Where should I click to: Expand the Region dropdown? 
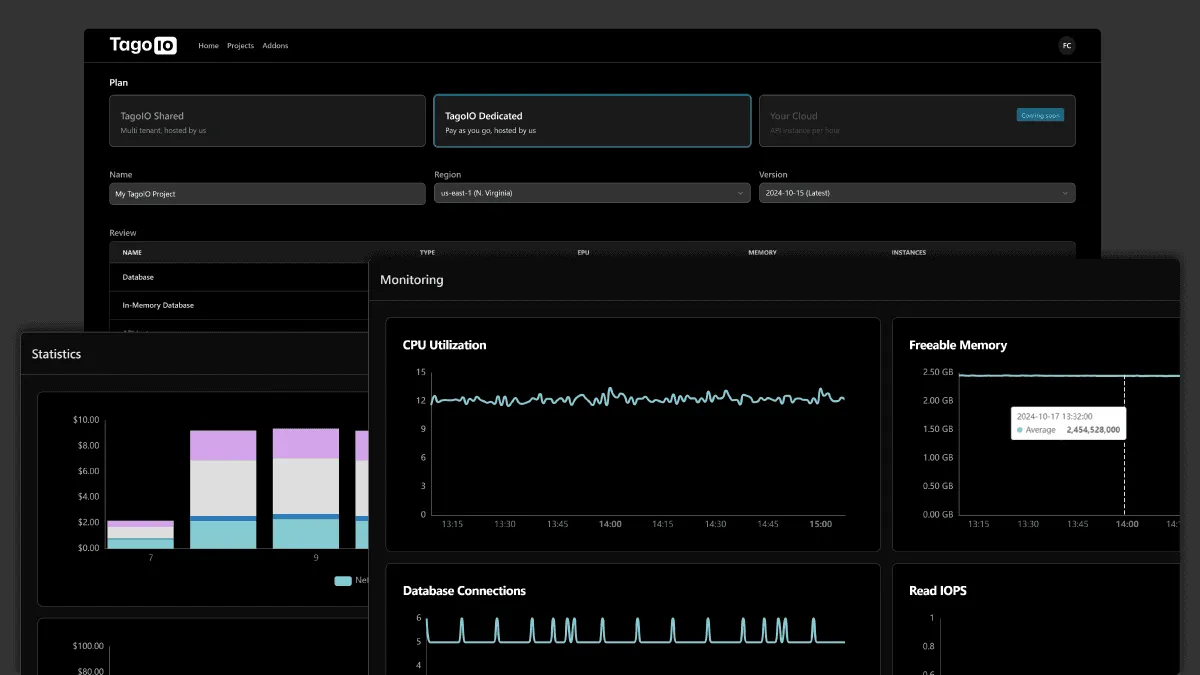pyautogui.click(x=592, y=193)
